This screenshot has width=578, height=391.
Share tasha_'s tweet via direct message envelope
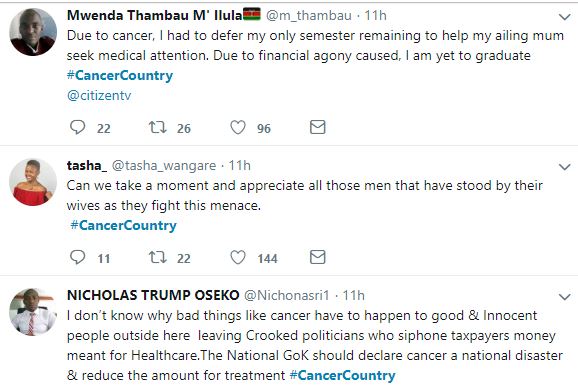tap(317, 257)
